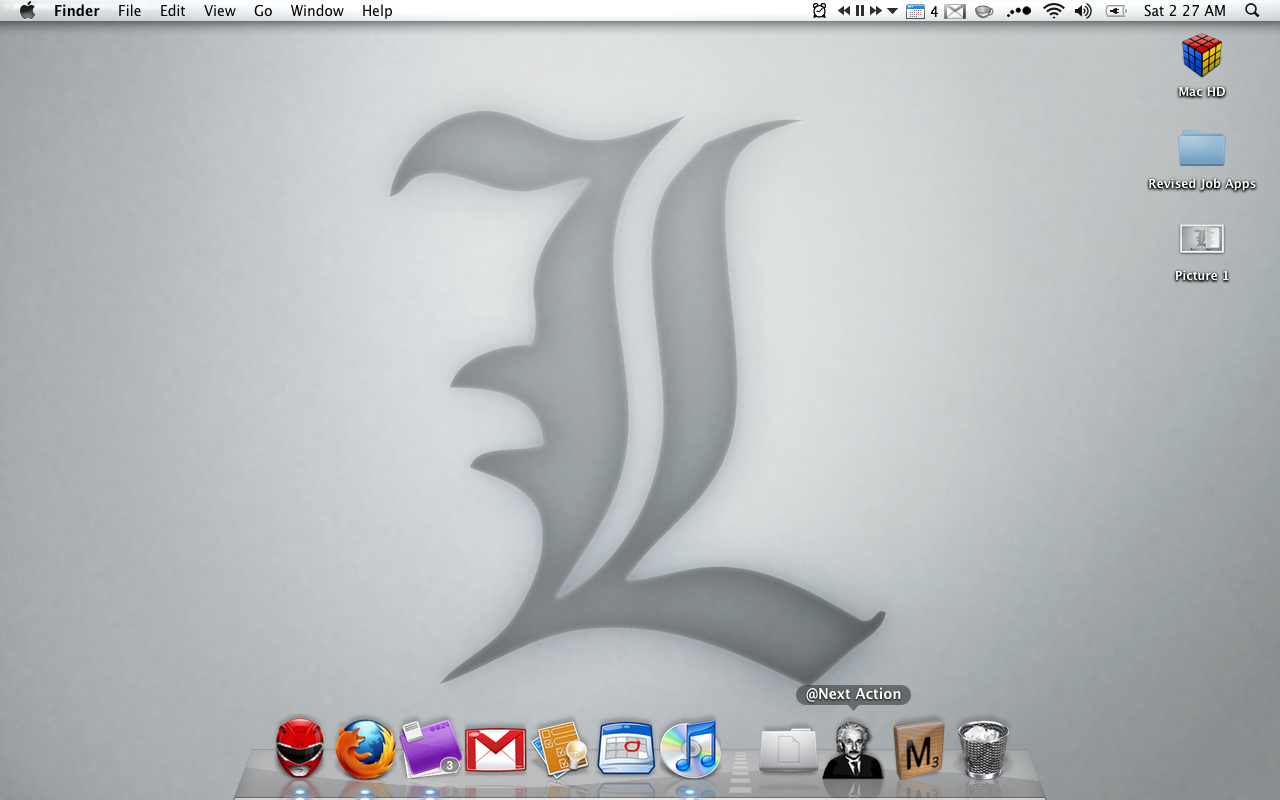
Task: Open the Gmail dock icon
Action: click(495, 749)
